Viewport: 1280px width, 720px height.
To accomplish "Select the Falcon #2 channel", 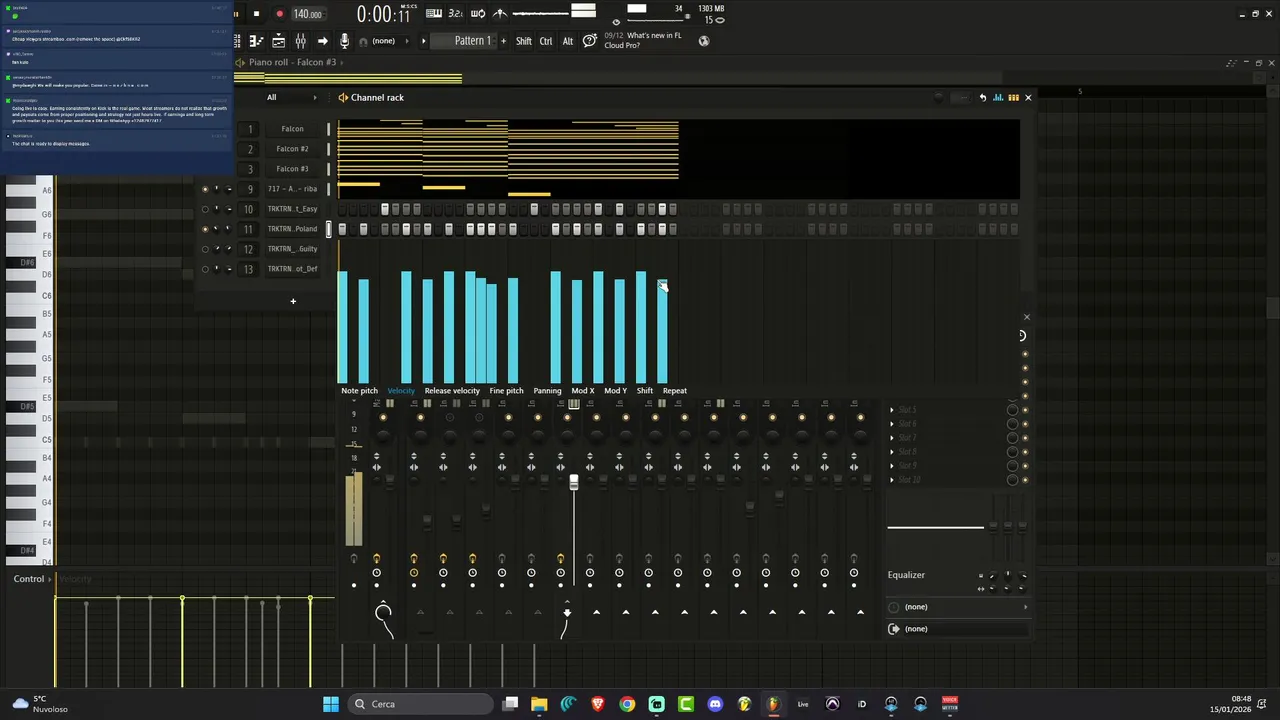I will 292,149.
